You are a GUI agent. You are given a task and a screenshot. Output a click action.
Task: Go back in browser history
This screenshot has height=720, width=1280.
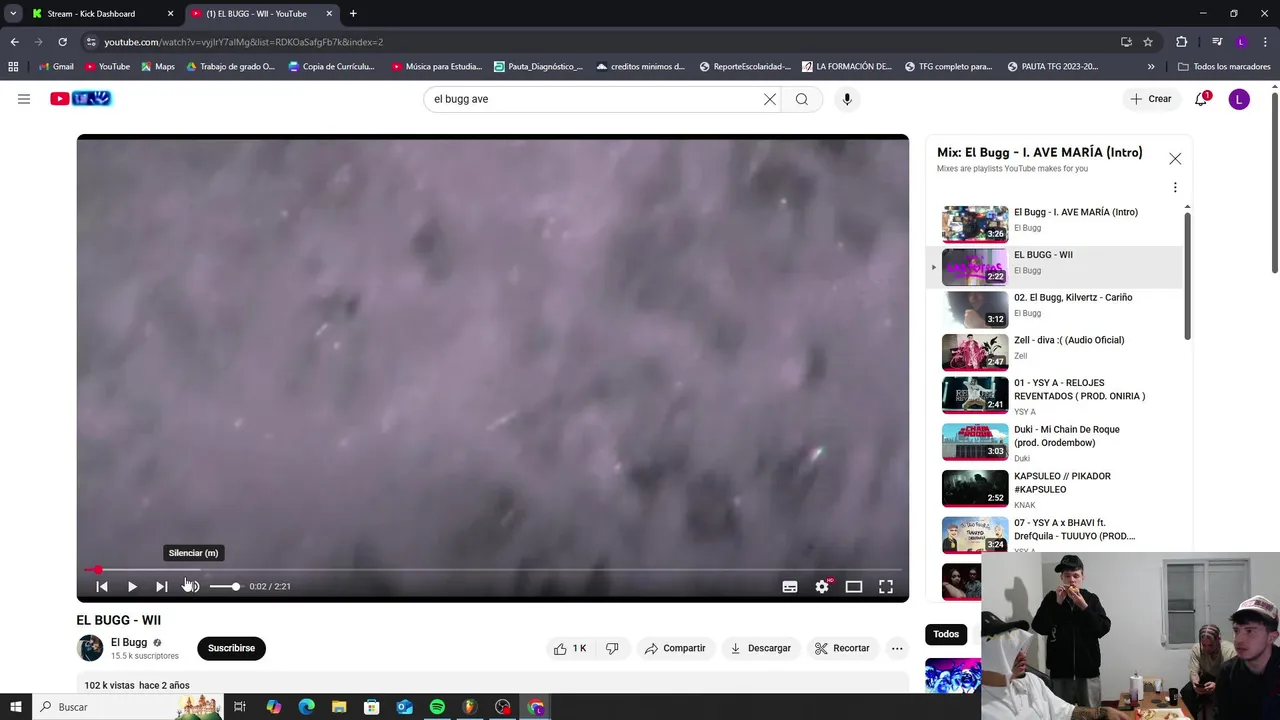click(x=14, y=42)
